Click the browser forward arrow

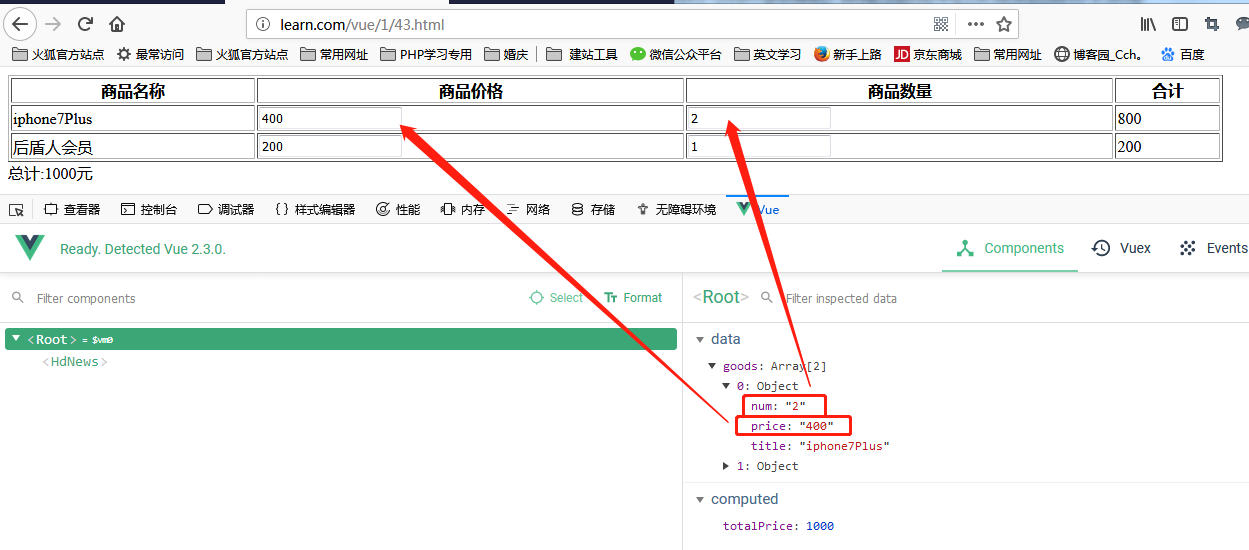pos(54,24)
